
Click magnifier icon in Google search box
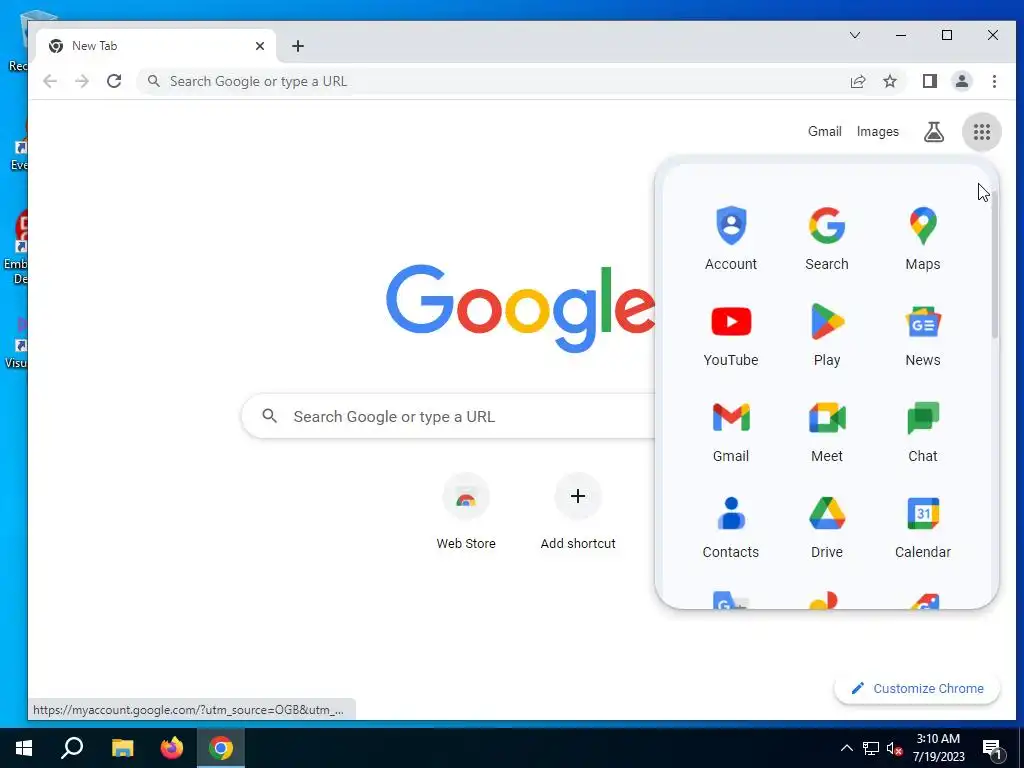click(x=269, y=415)
